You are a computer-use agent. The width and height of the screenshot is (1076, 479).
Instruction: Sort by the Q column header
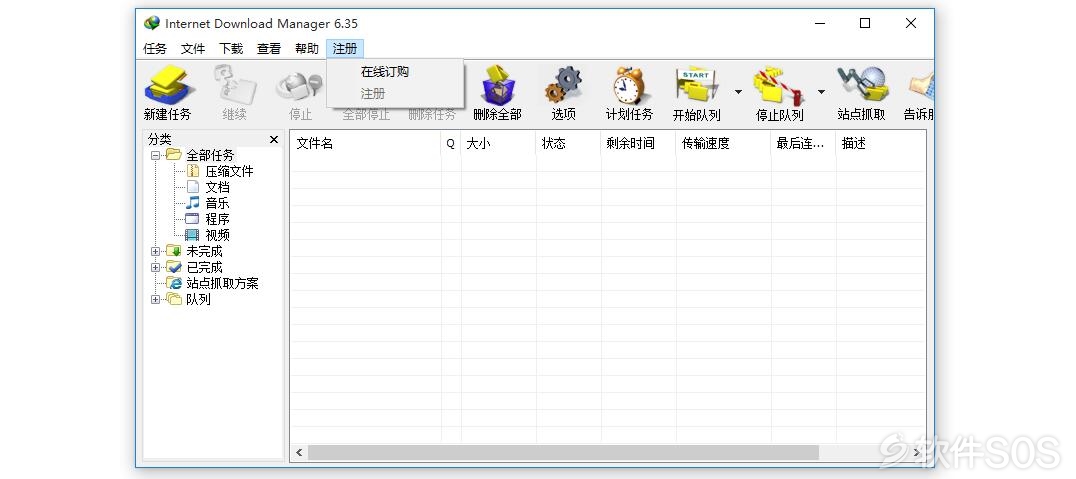[451, 143]
